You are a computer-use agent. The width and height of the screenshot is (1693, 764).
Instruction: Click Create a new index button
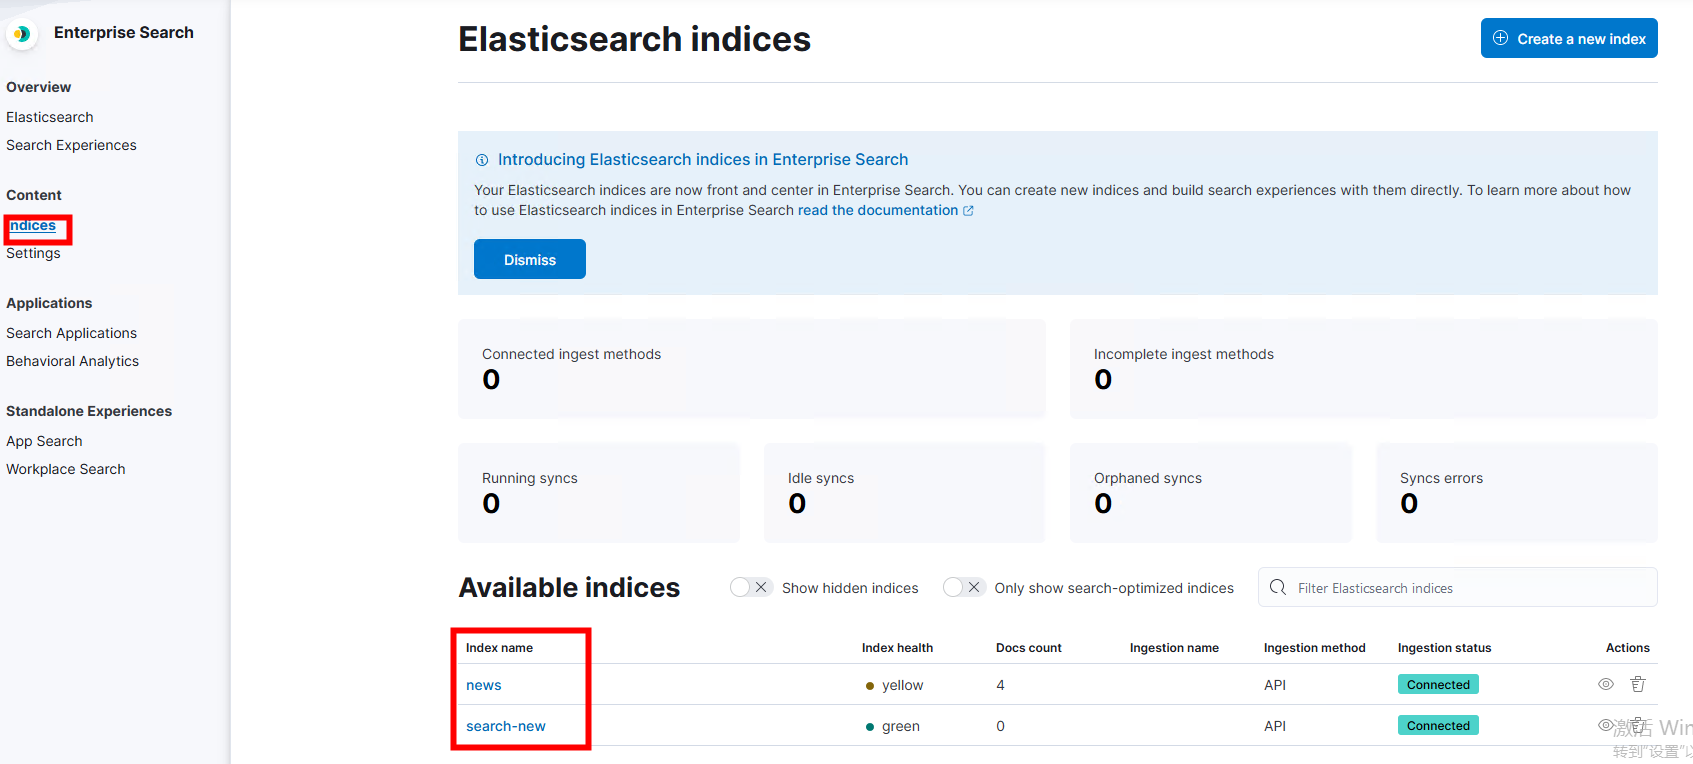point(1569,38)
